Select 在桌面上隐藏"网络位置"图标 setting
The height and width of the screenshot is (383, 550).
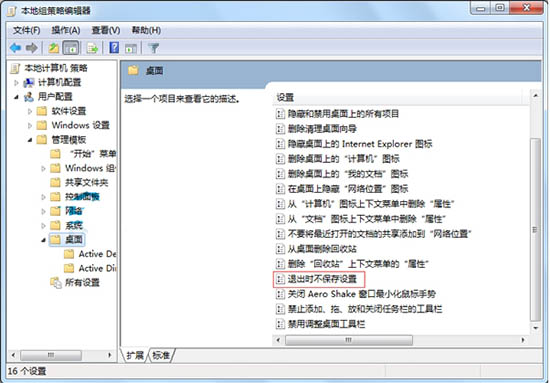click(x=348, y=189)
